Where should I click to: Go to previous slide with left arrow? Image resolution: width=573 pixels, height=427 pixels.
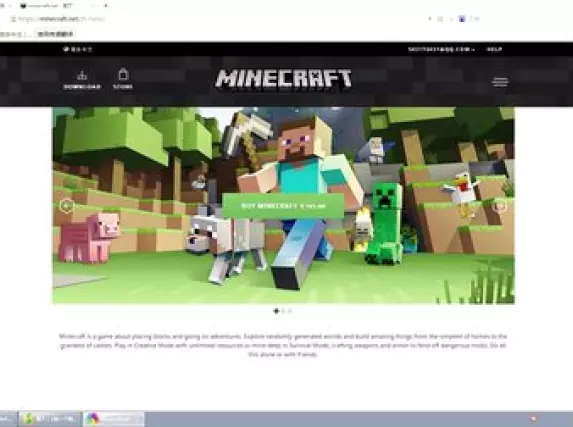(67, 206)
